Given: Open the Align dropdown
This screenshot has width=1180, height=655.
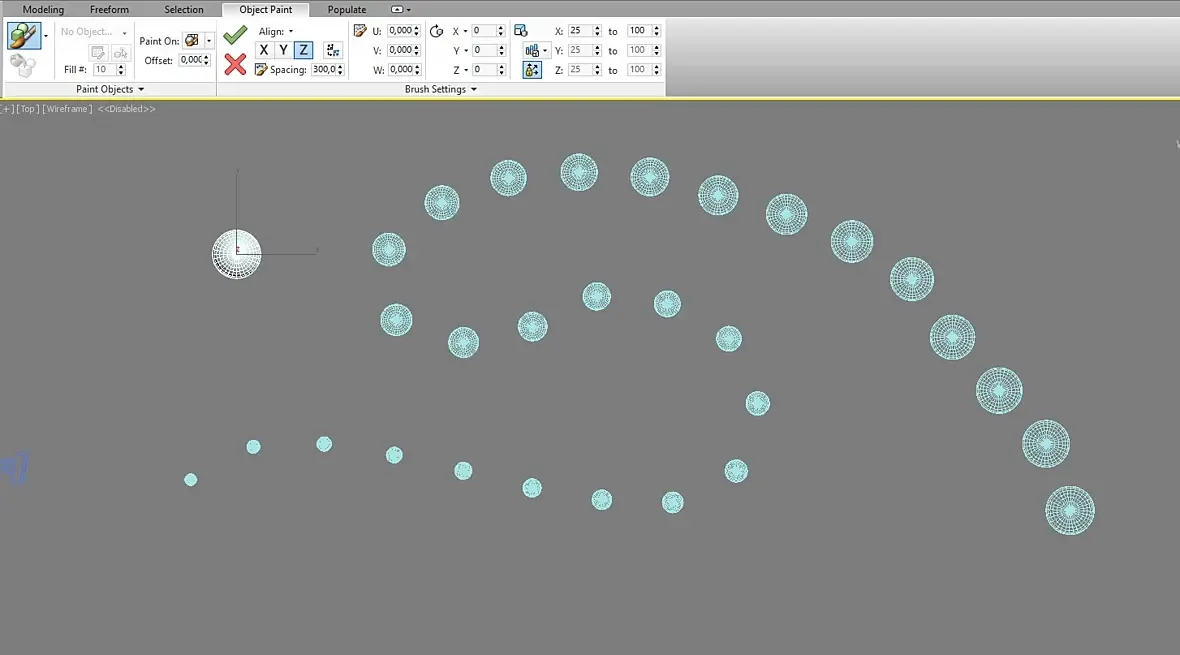Looking at the screenshot, I should [x=275, y=32].
